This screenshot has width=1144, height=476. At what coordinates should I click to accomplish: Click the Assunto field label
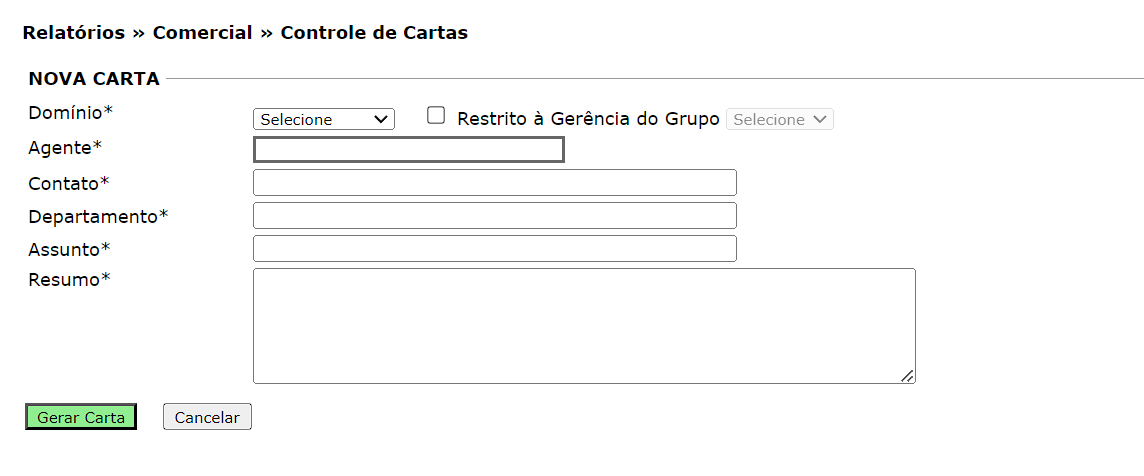[x=69, y=249]
